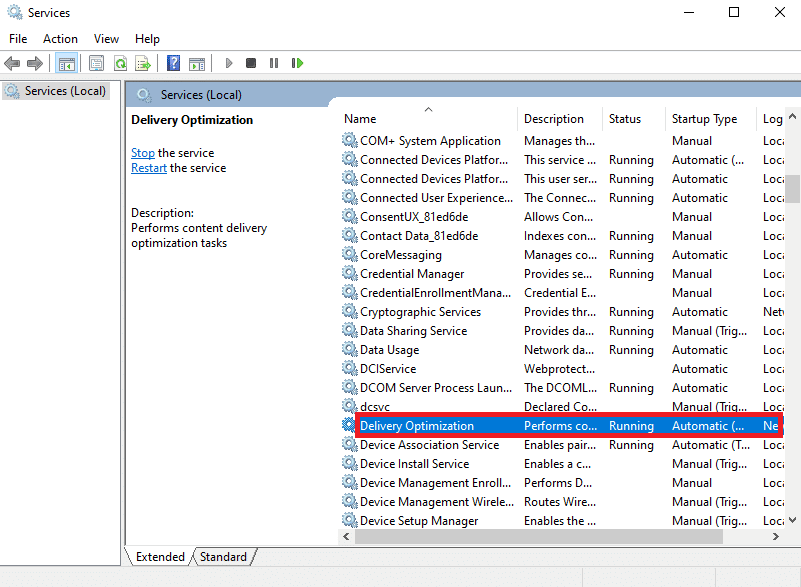The image size is (801, 587).
Task: Open the Properties toolbar icon
Action: click(96, 63)
